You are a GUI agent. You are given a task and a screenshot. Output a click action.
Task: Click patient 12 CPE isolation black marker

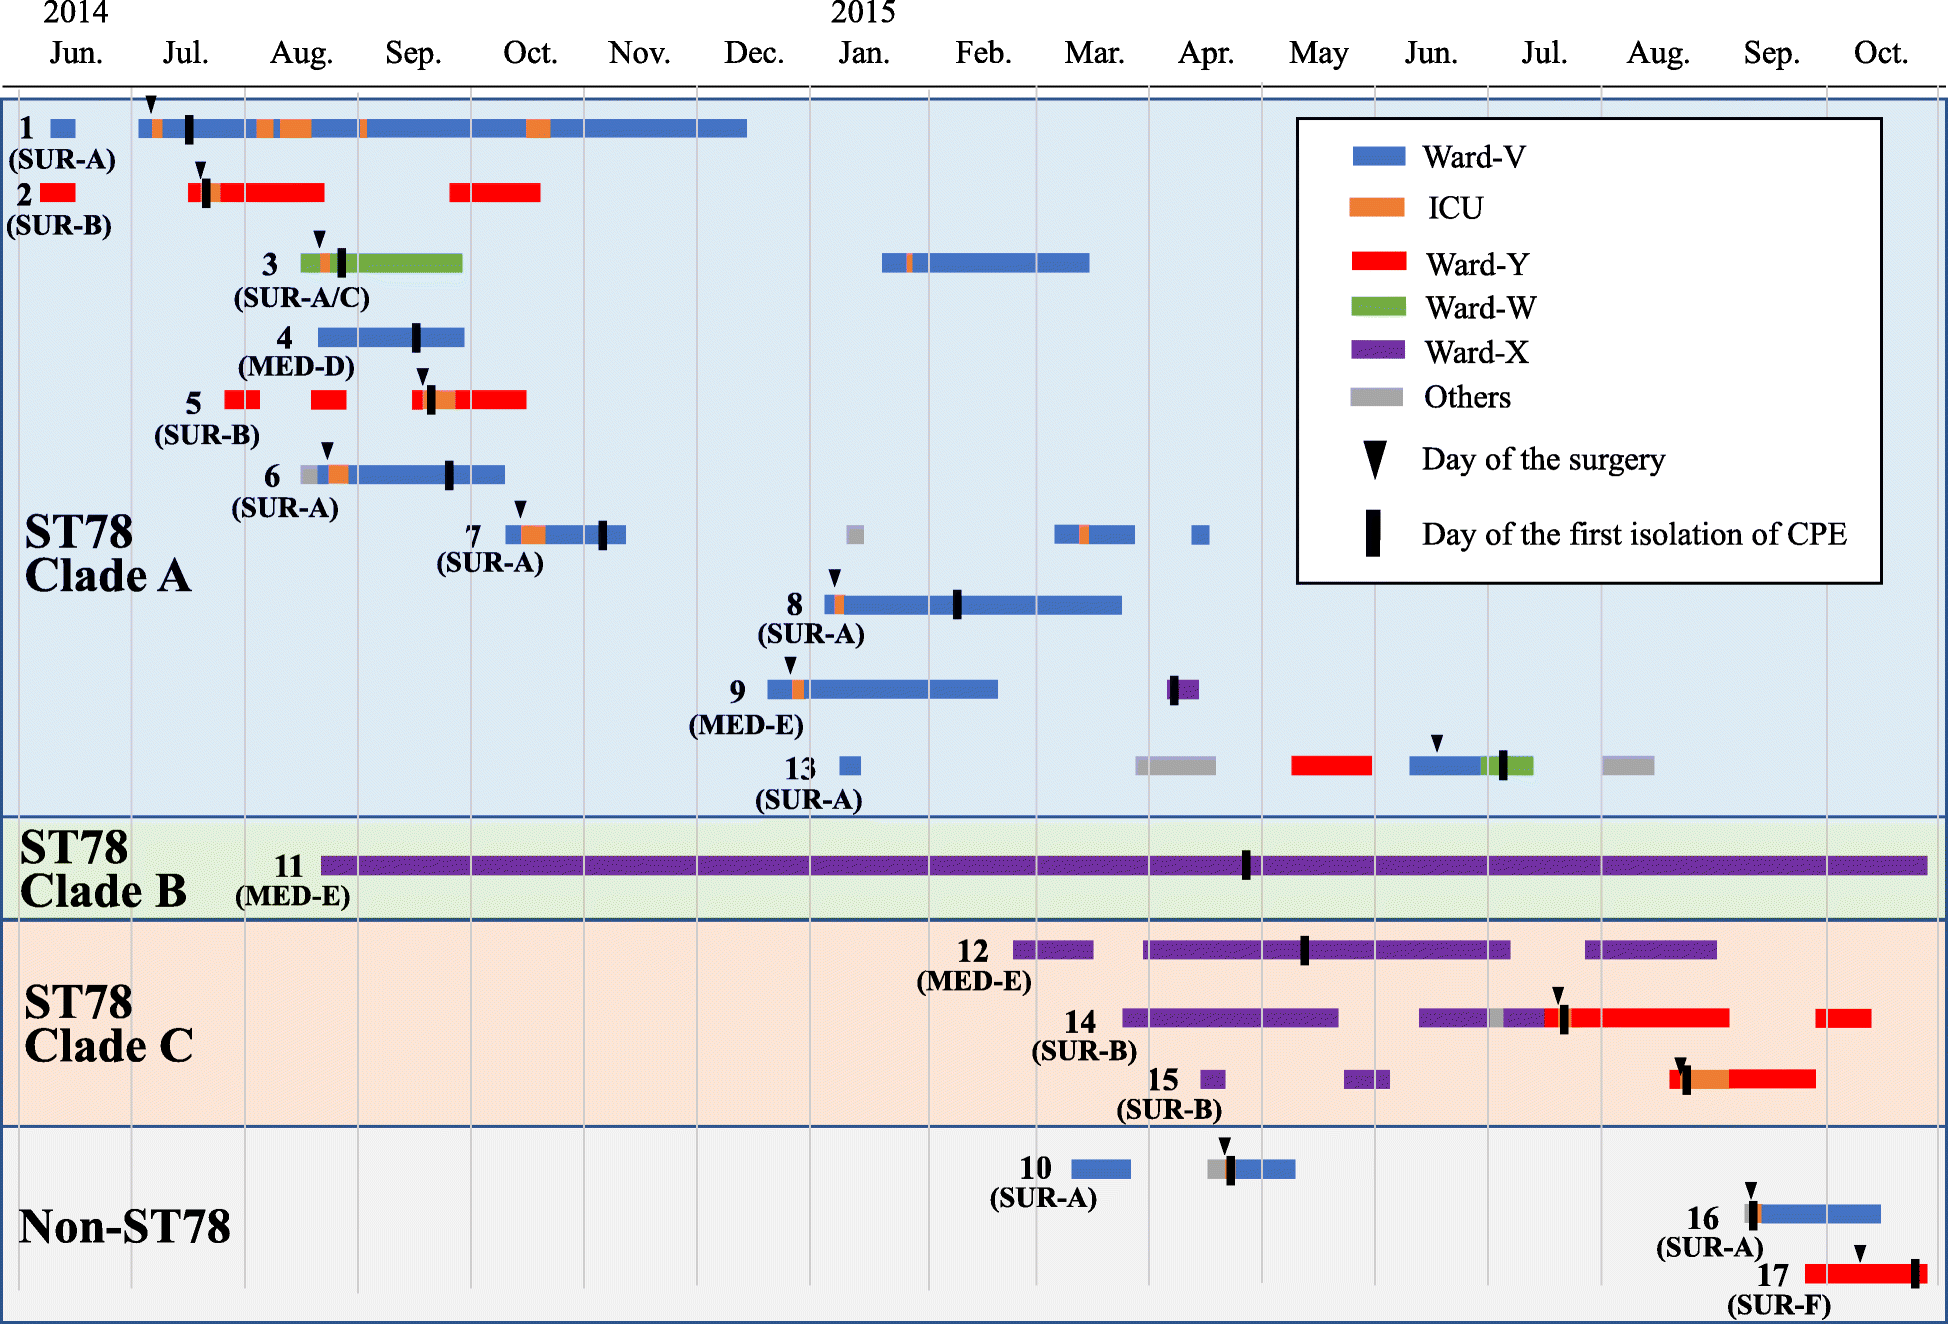click(1304, 950)
